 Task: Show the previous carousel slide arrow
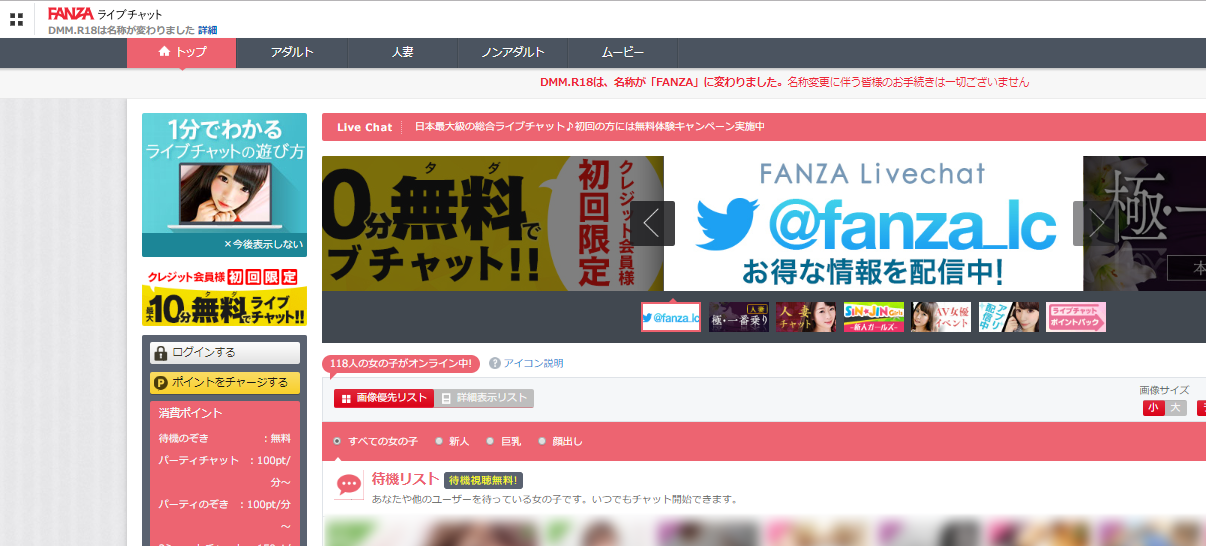click(x=652, y=223)
